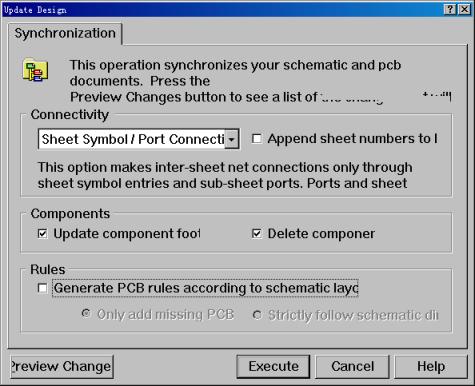Open Help for this dialog

[431, 366]
